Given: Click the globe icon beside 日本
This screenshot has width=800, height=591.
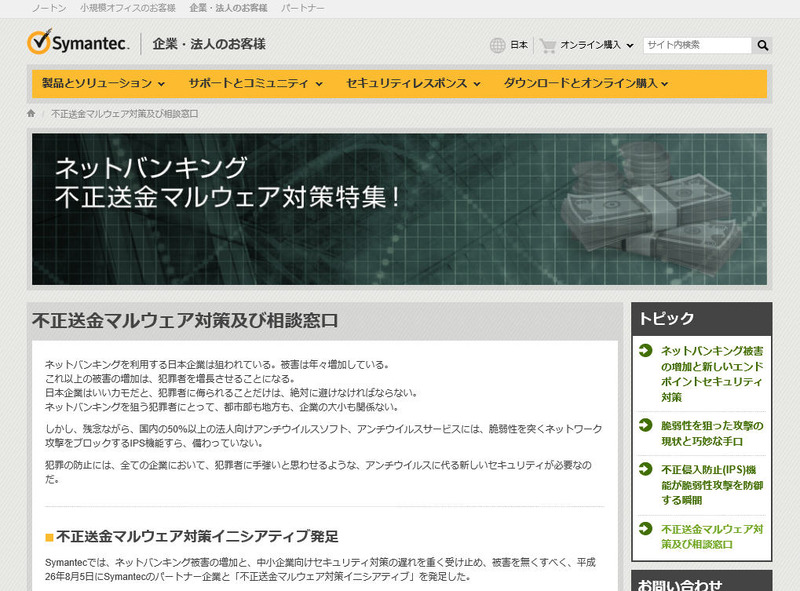Looking at the screenshot, I should (x=497, y=45).
